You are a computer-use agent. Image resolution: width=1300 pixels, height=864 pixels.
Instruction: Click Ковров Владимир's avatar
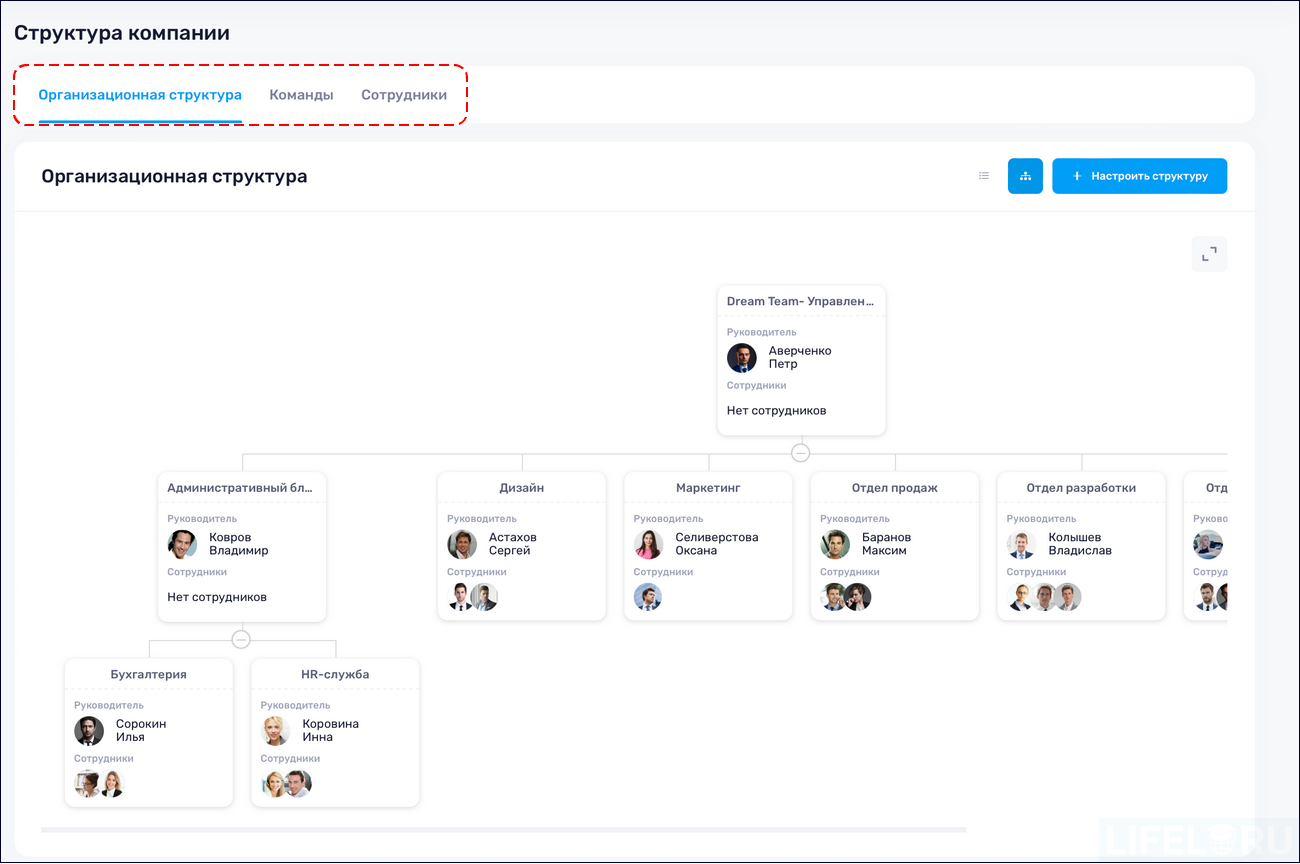pyautogui.click(x=182, y=544)
